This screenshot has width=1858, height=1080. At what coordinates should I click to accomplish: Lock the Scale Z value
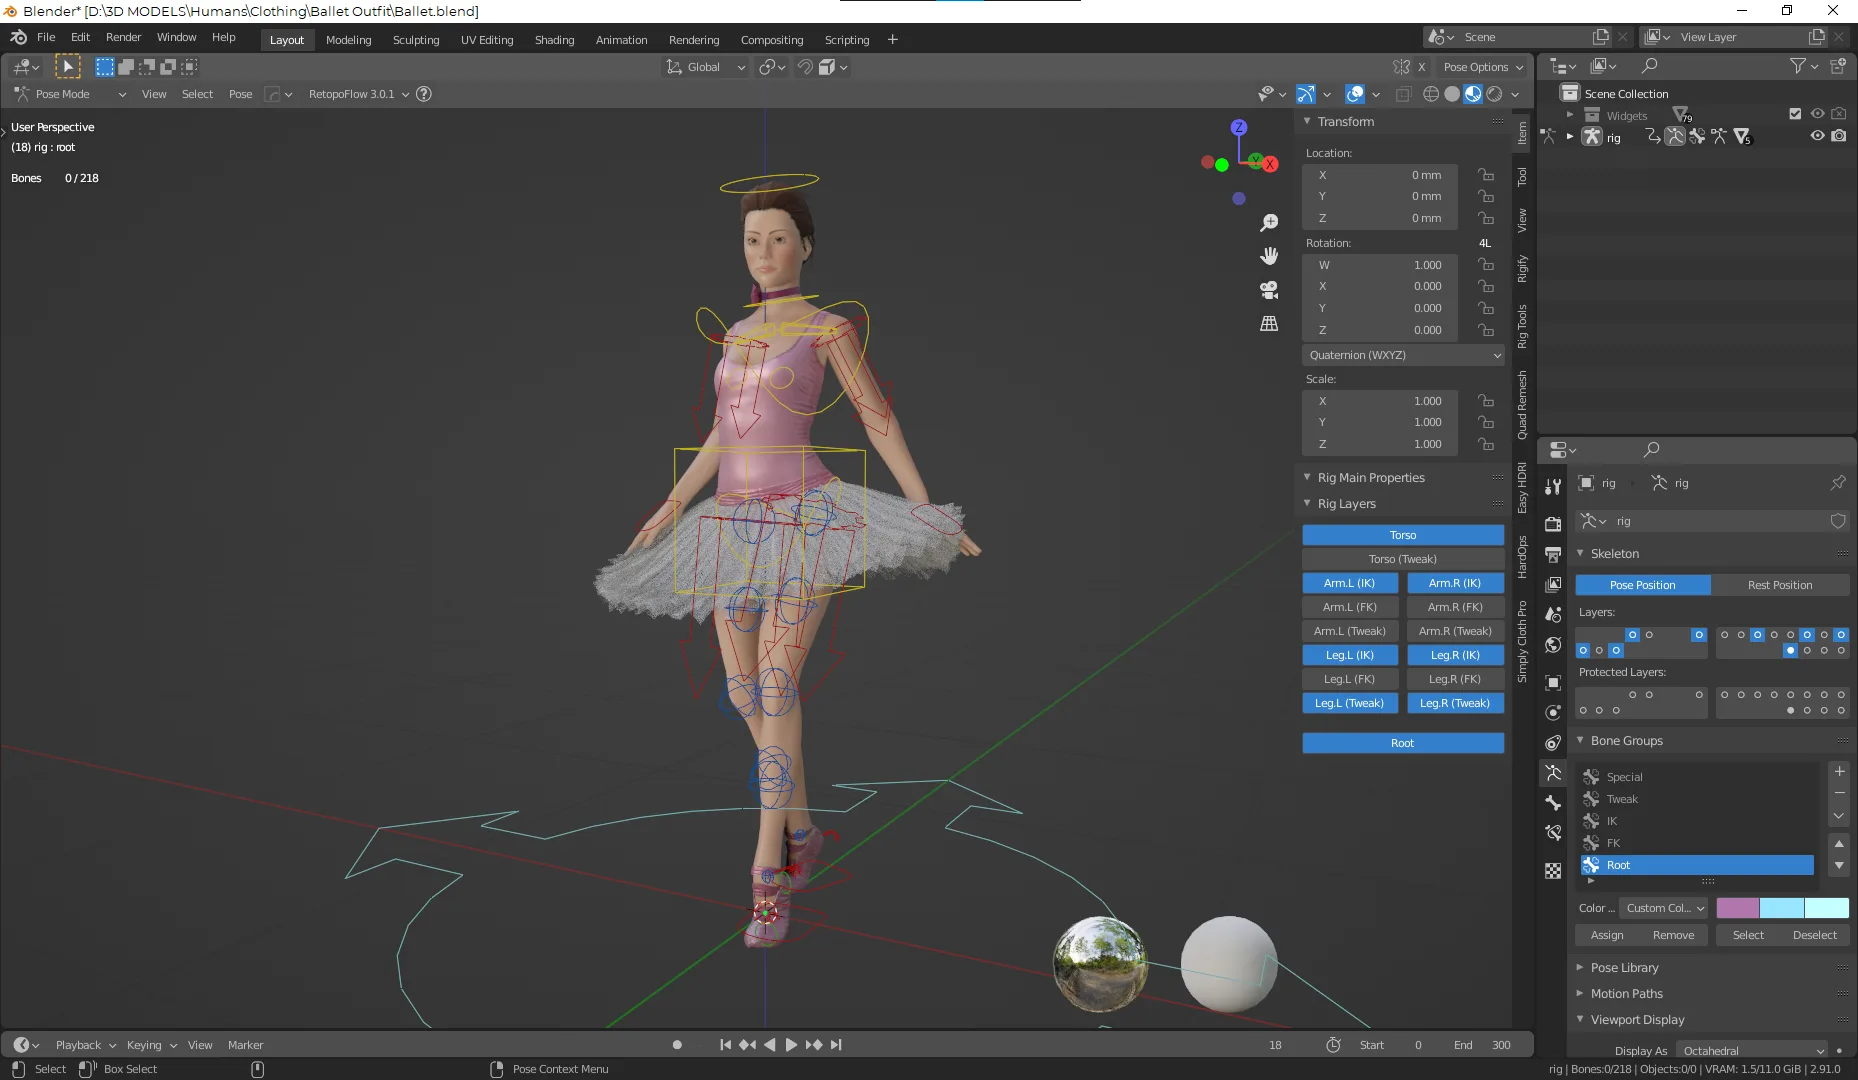coord(1486,444)
